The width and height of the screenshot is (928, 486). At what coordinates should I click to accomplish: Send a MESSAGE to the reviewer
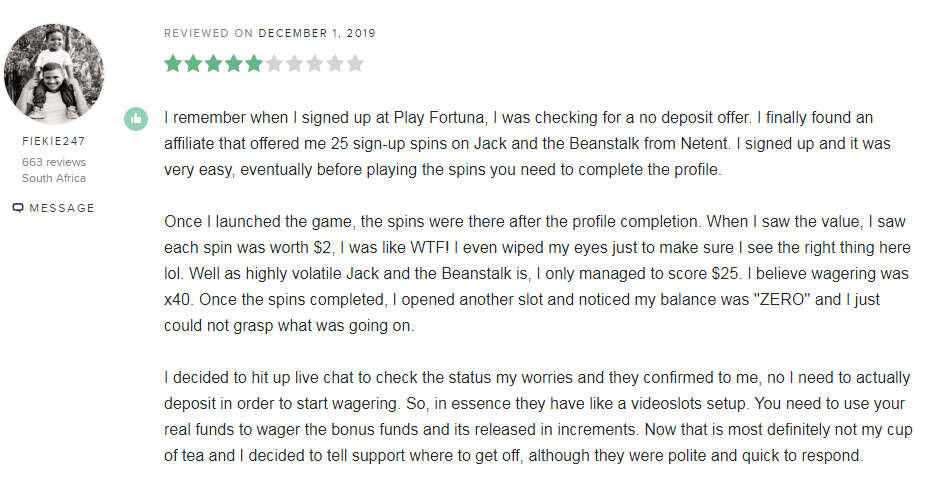coord(54,208)
